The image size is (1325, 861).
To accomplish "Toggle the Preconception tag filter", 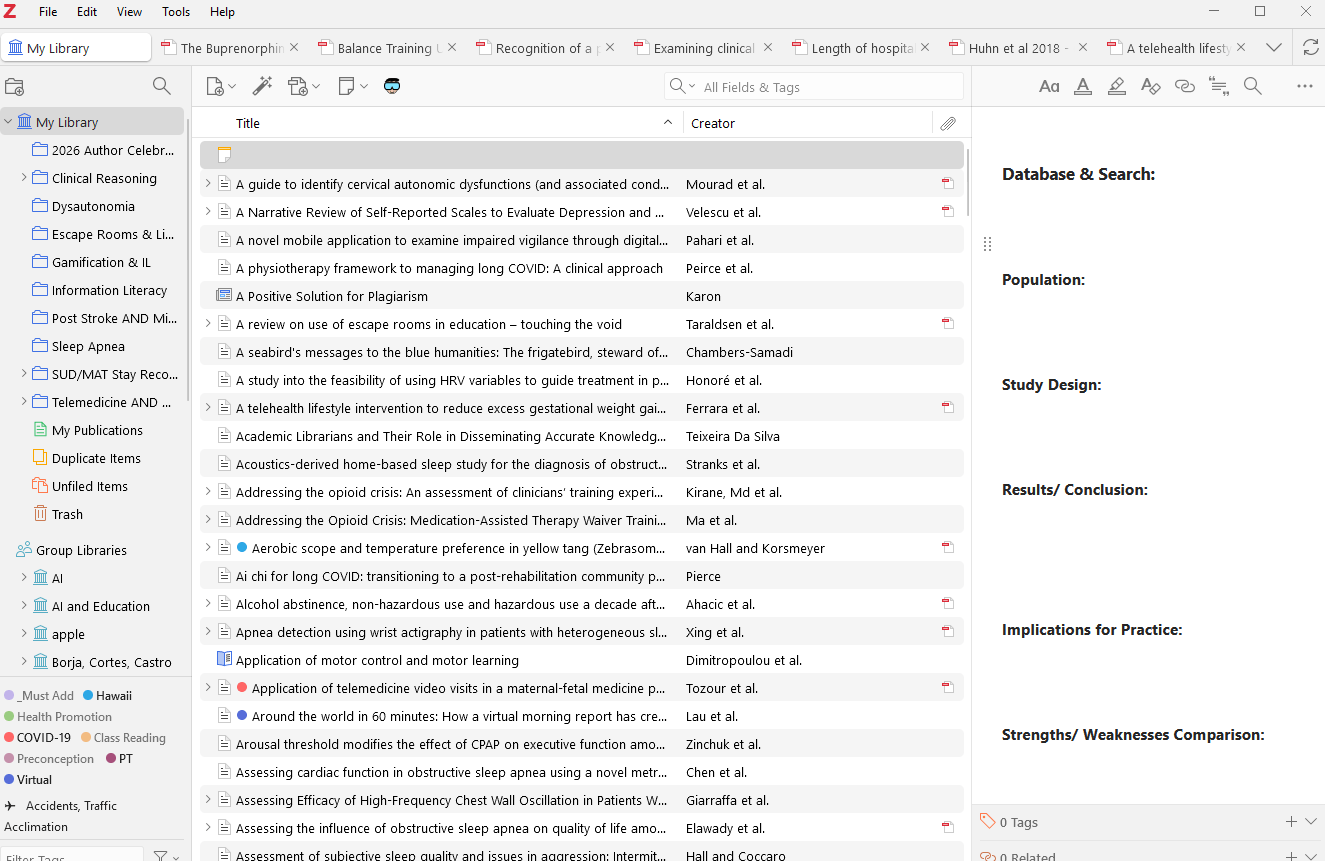I will pyautogui.click(x=49, y=758).
